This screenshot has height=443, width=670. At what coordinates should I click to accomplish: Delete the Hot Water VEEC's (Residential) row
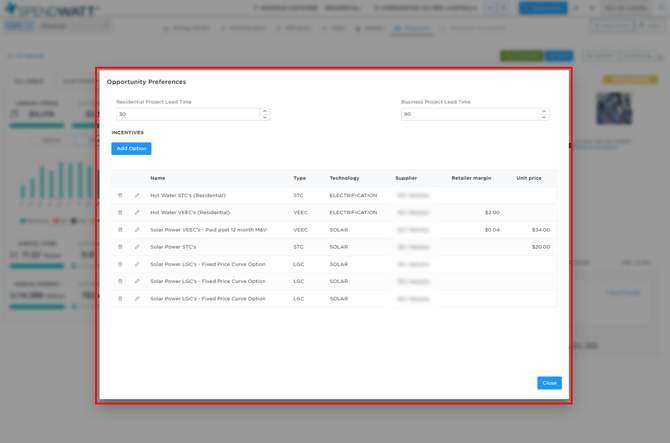coord(120,212)
